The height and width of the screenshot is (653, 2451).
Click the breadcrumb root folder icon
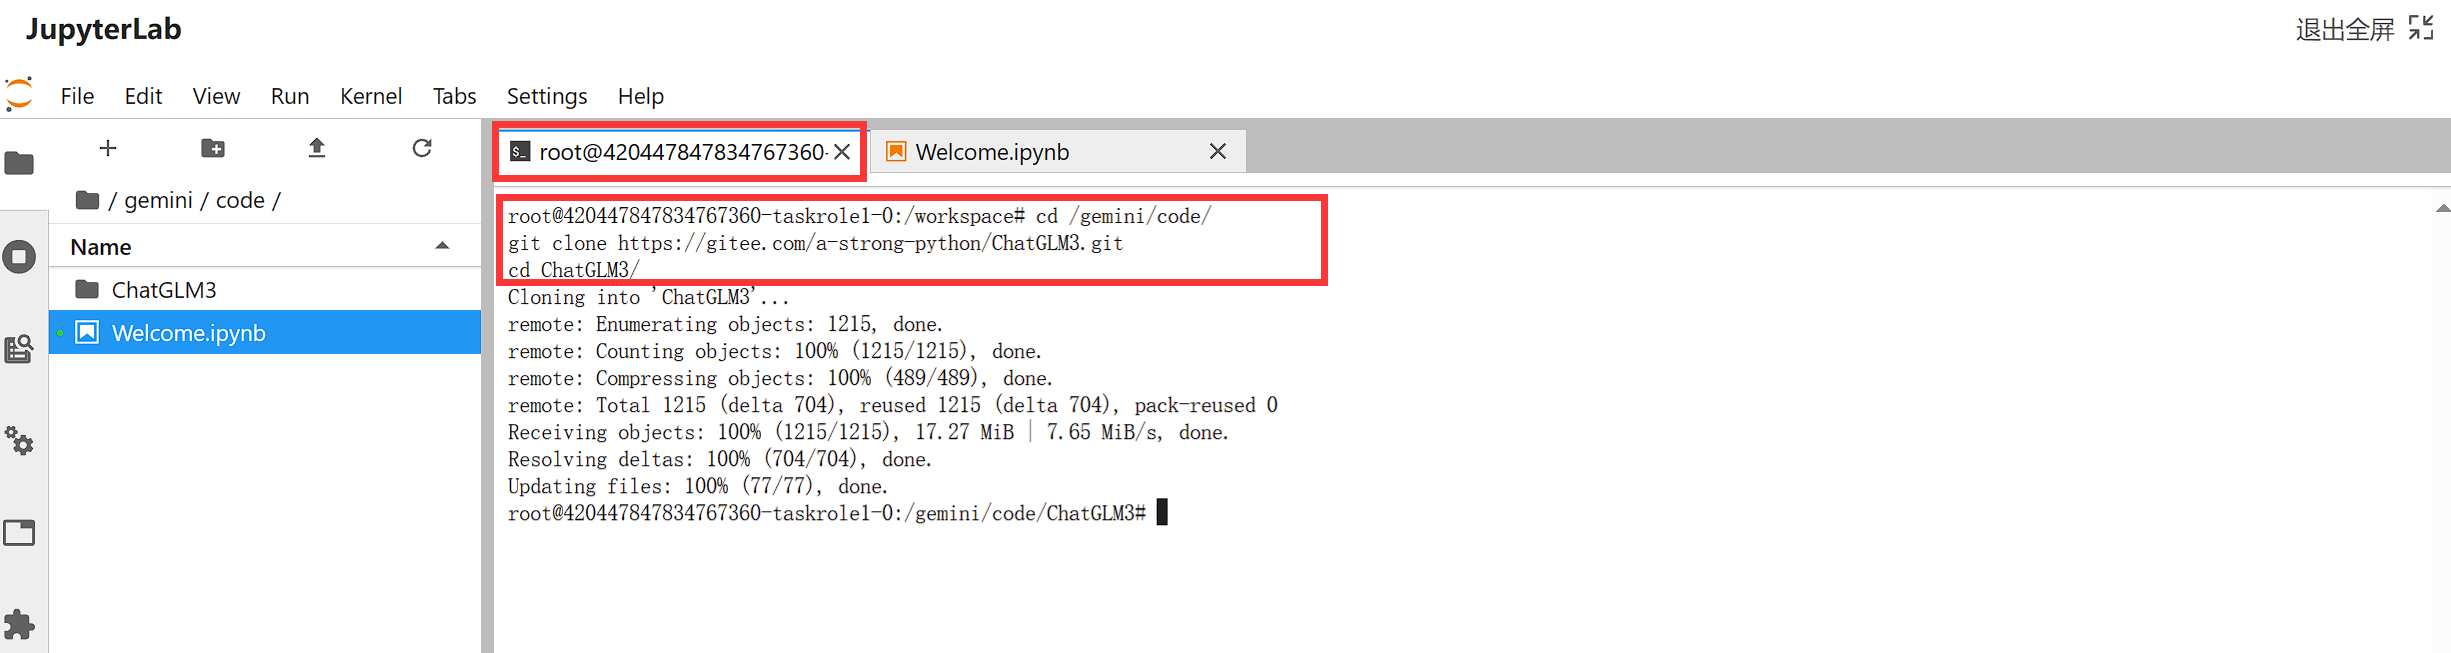click(x=88, y=200)
